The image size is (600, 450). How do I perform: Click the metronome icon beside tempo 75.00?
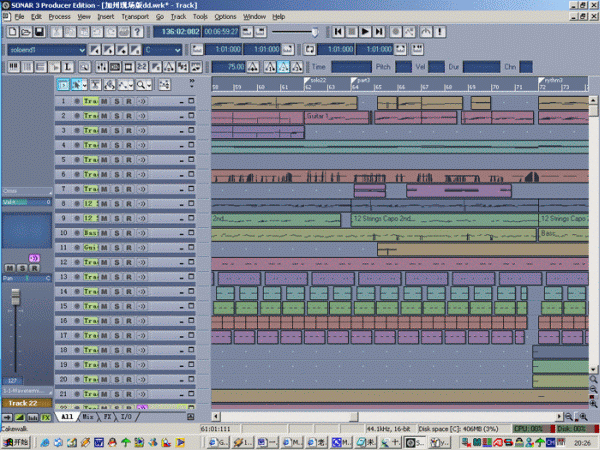[253, 67]
